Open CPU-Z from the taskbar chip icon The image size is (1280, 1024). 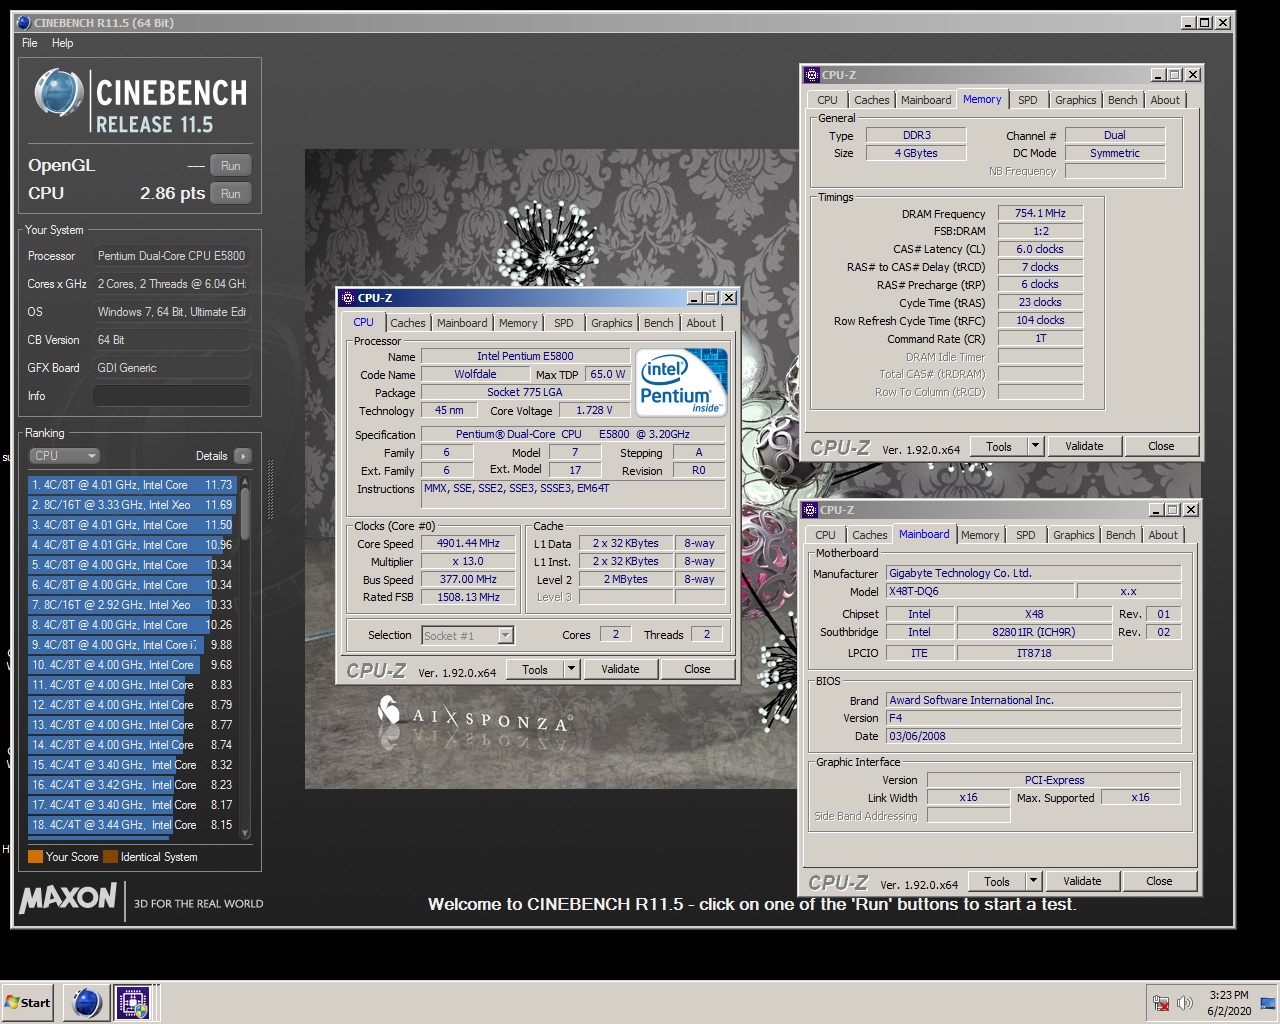tap(132, 1002)
